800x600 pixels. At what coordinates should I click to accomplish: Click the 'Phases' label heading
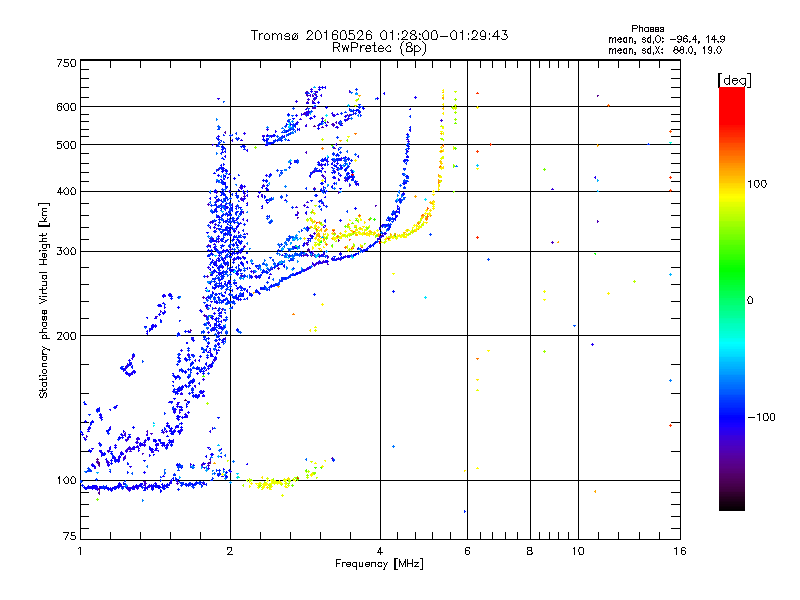pos(647,29)
